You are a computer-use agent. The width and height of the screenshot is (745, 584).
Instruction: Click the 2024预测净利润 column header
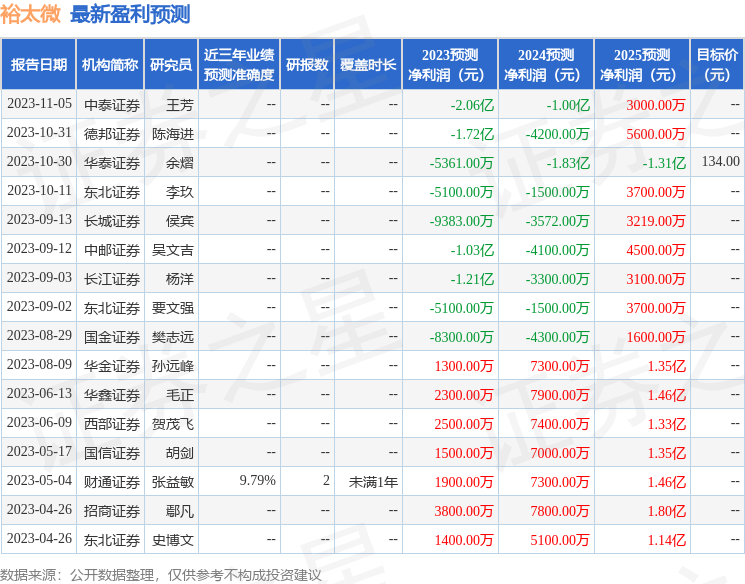(546, 65)
